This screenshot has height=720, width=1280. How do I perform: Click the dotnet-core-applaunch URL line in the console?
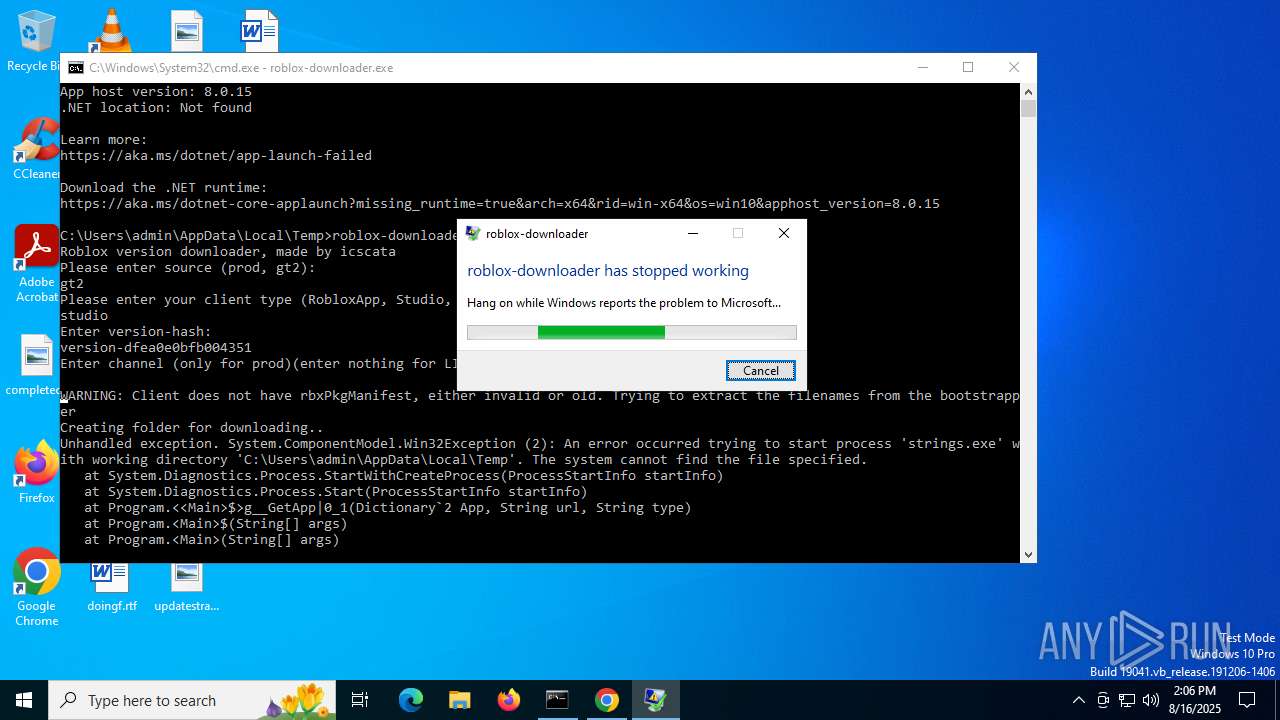pos(500,203)
